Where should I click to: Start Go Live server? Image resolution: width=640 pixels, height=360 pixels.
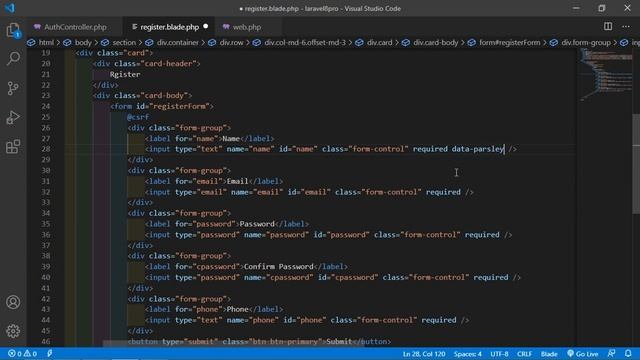click(x=583, y=353)
